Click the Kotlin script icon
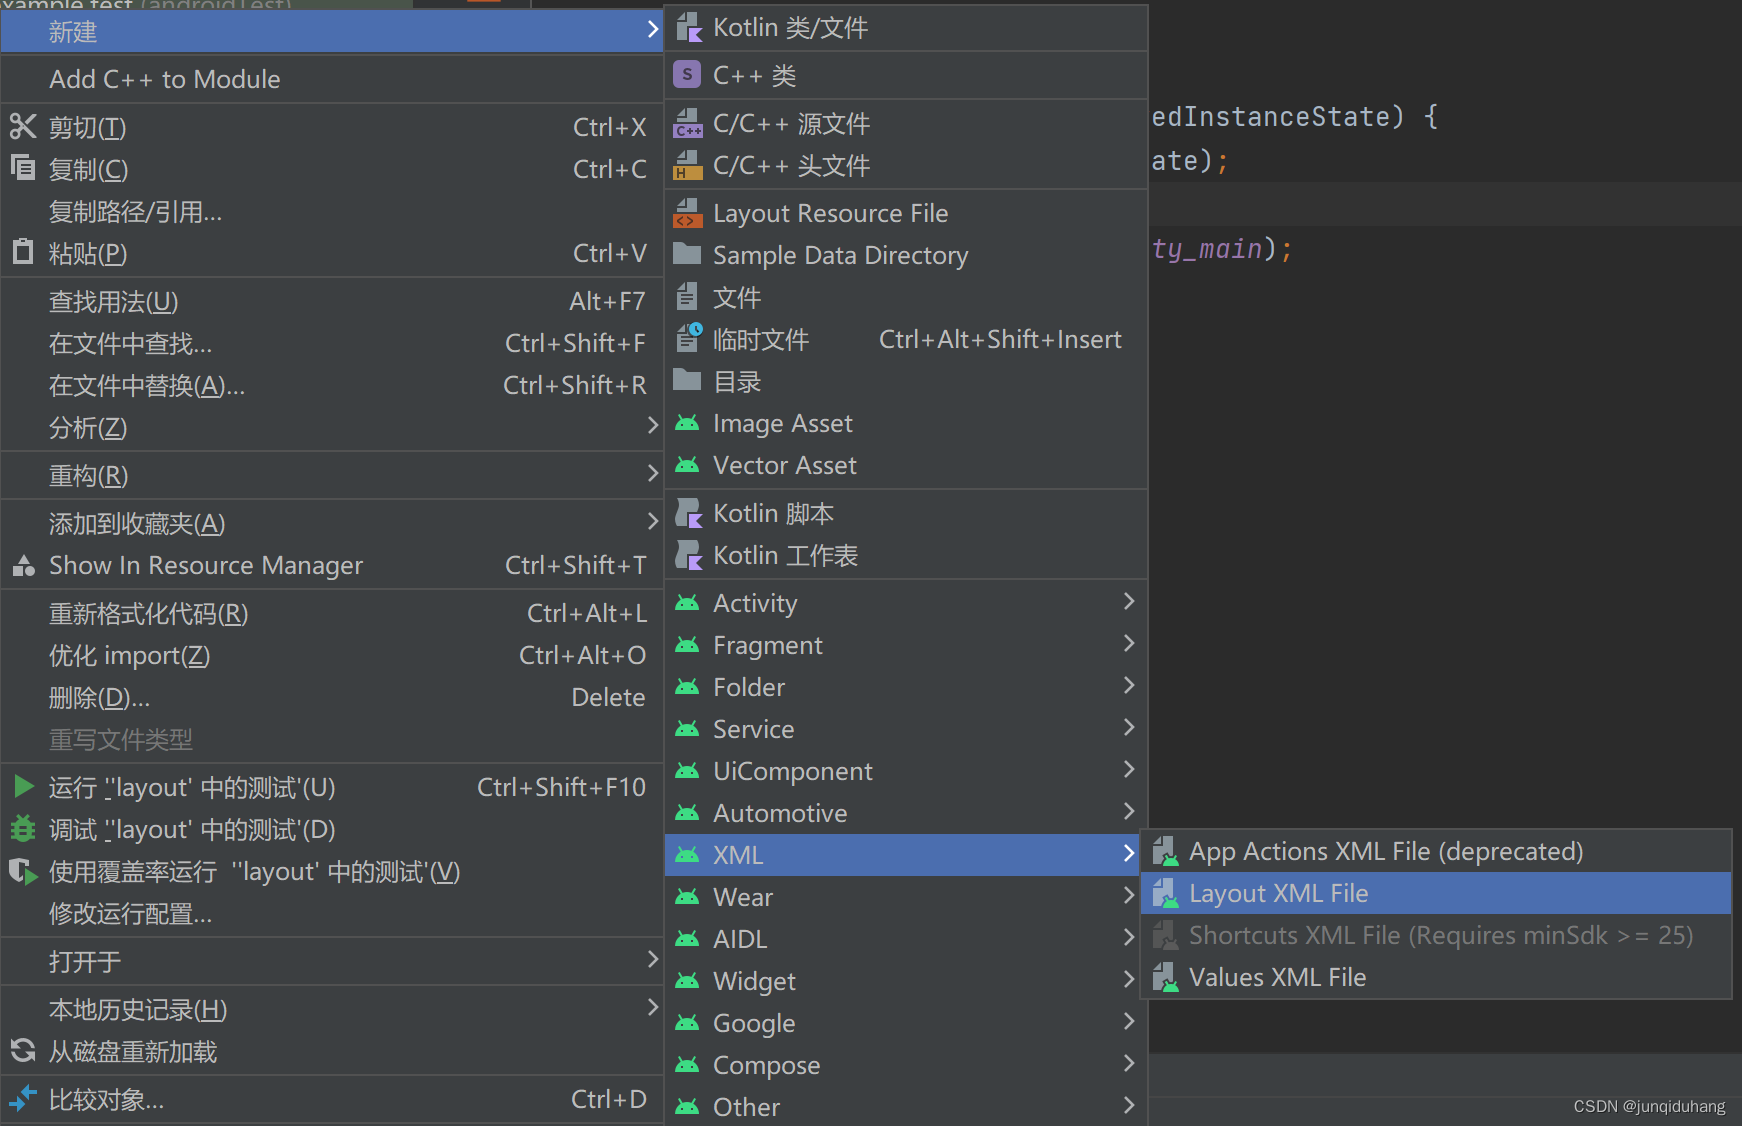 688,513
